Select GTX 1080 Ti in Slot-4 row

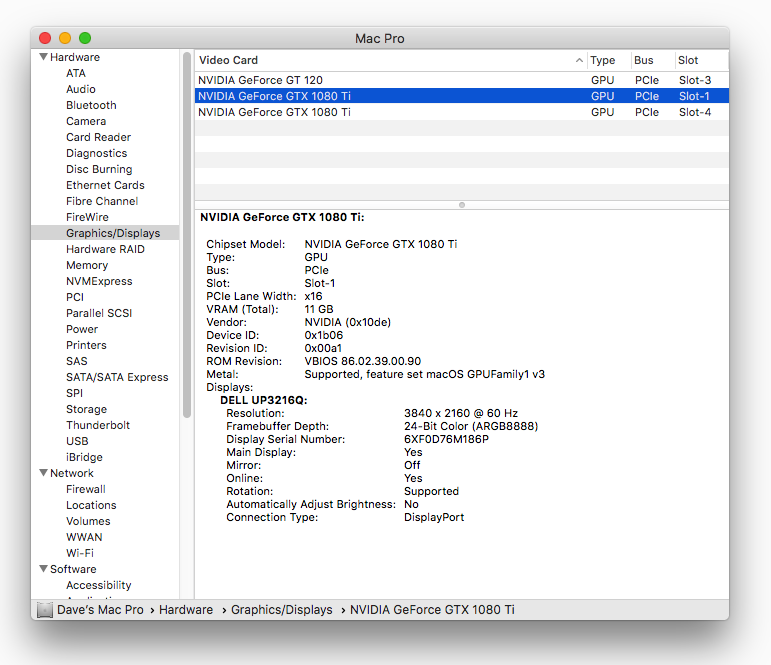click(462, 112)
